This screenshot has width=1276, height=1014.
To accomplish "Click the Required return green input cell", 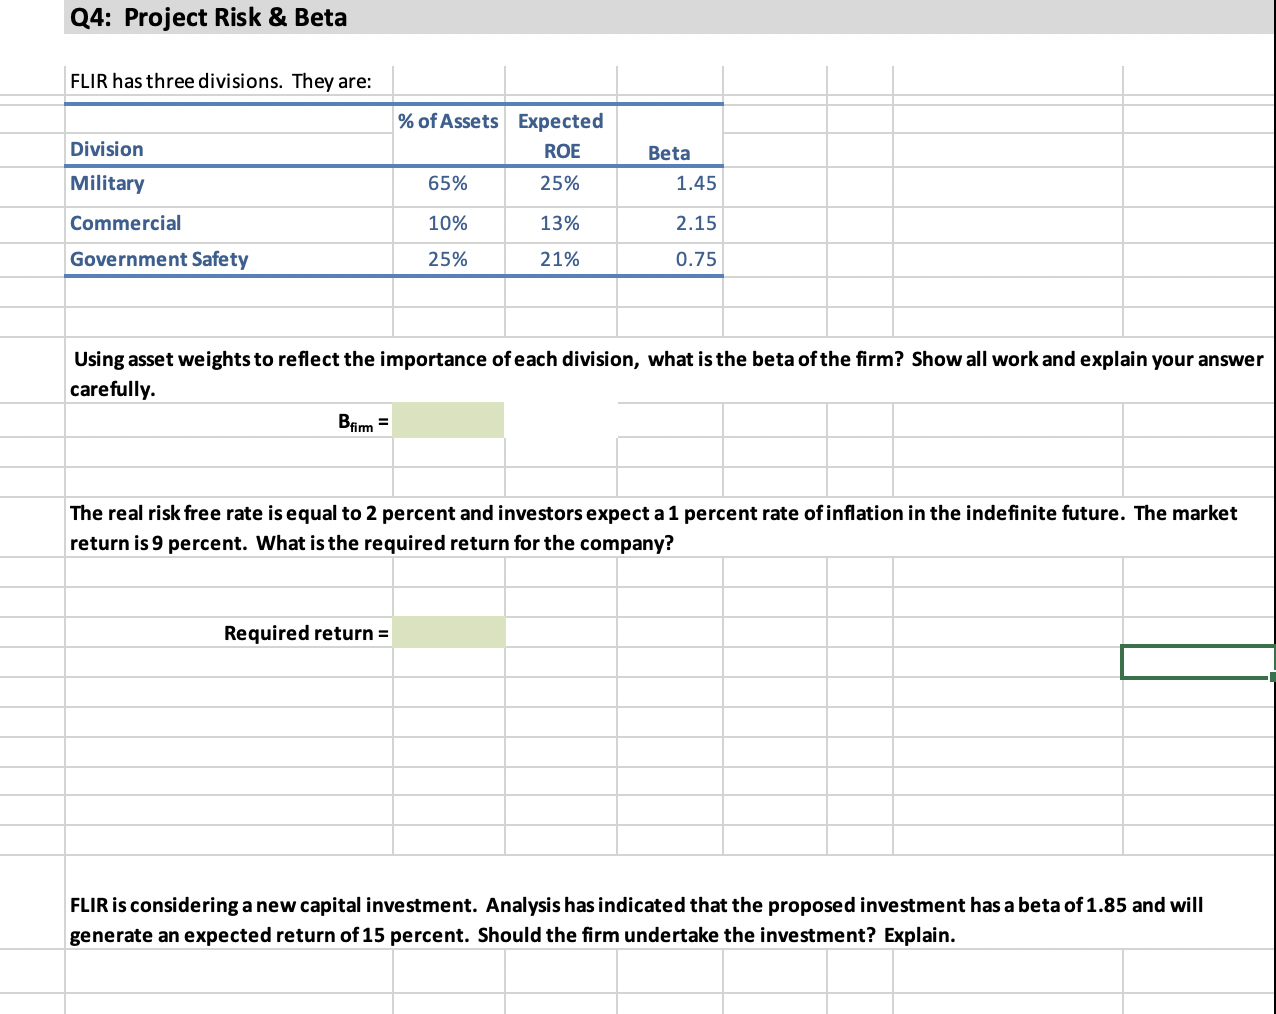I will click(449, 631).
